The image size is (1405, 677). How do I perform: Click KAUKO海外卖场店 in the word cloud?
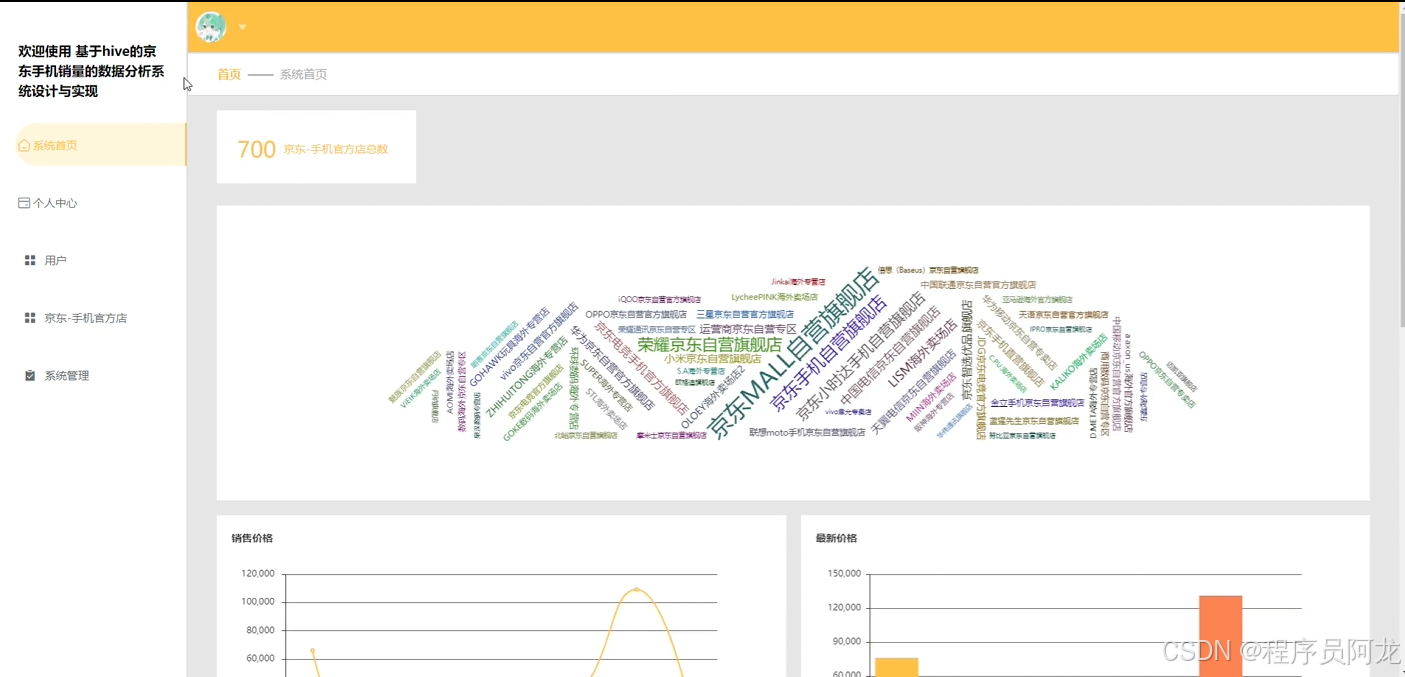pyautogui.click(x=1078, y=361)
